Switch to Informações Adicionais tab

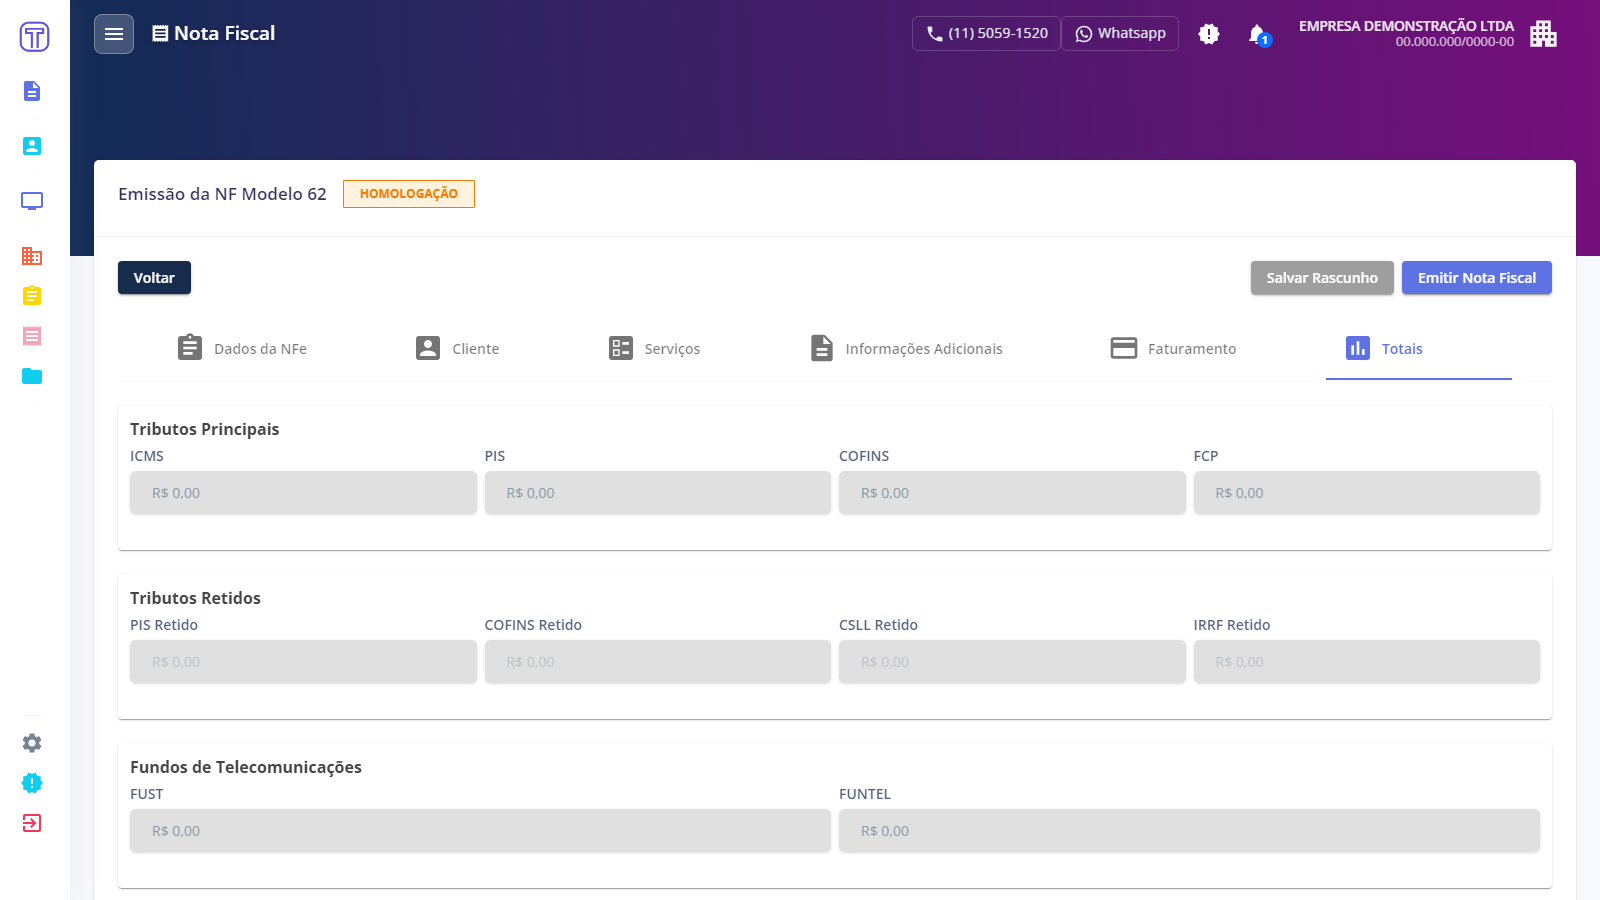coord(906,348)
